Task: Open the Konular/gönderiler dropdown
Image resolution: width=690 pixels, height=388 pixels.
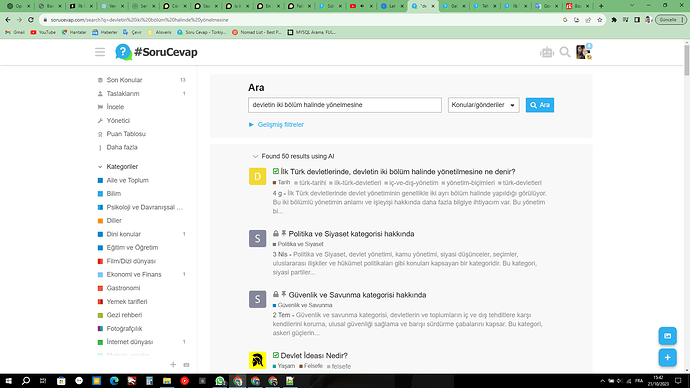Action: pos(483,105)
